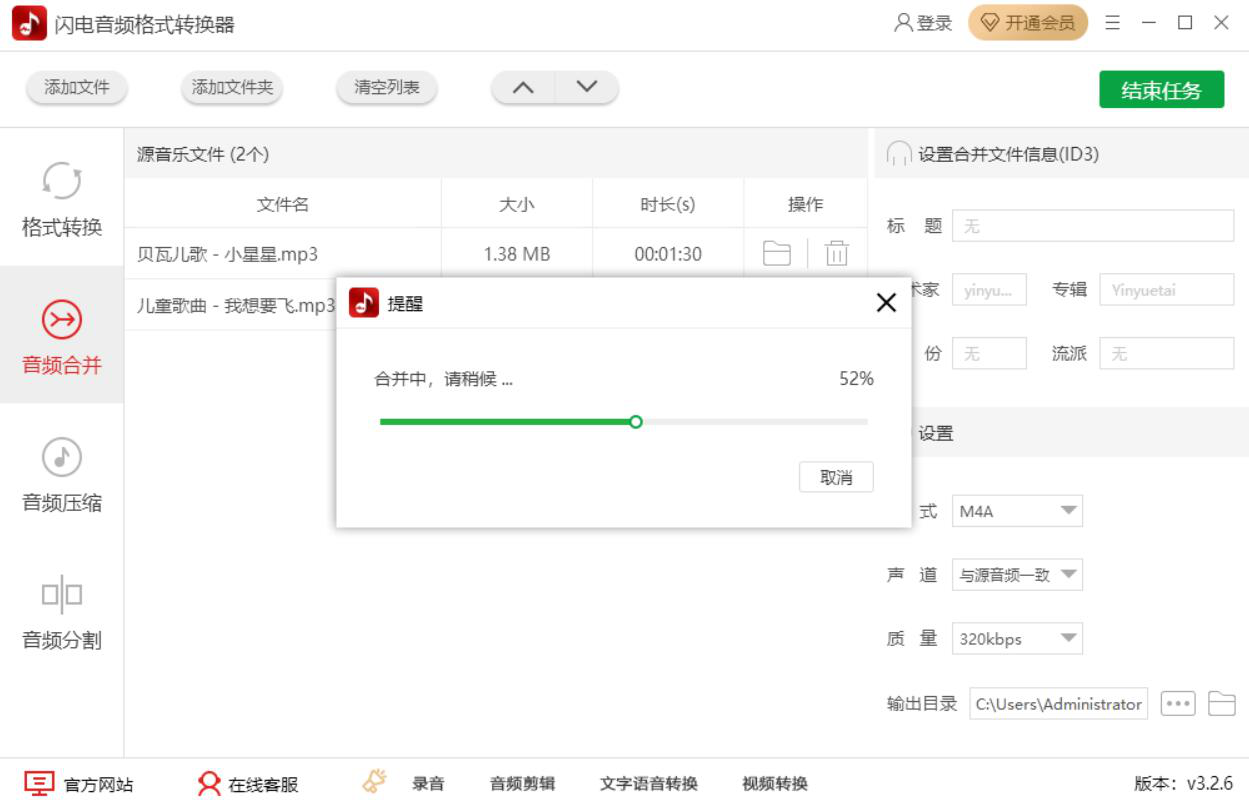Browse output path with the ... button
The height and width of the screenshot is (804, 1249).
1178,704
